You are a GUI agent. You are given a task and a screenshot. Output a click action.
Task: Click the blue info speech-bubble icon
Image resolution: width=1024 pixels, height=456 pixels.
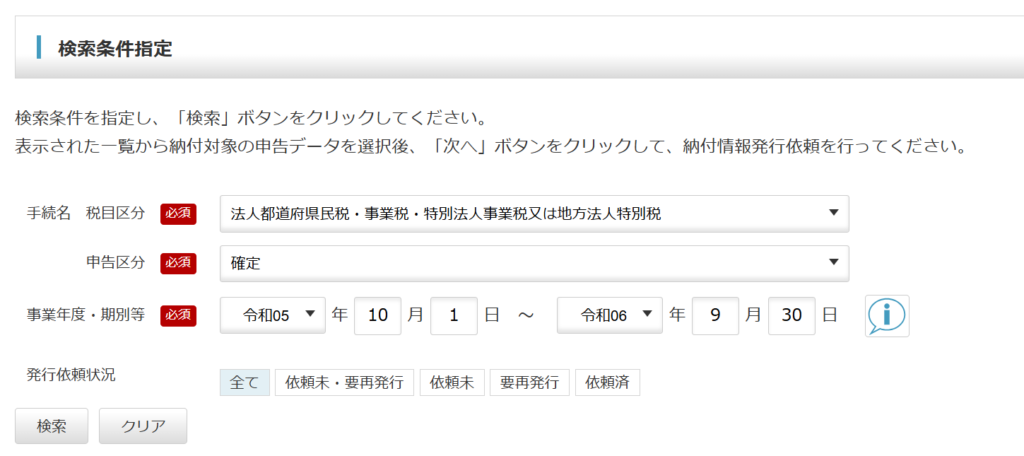[887, 316]
